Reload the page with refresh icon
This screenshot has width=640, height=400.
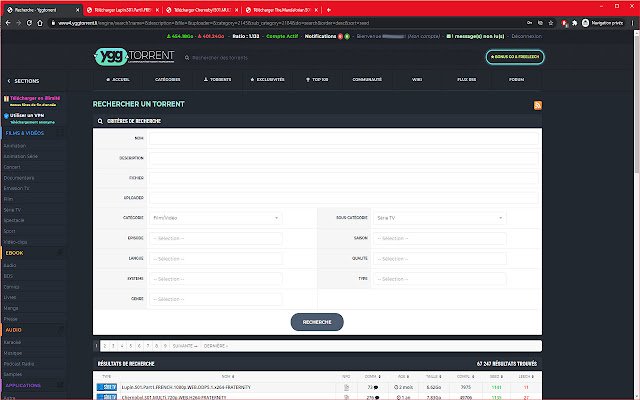[29, 23]
